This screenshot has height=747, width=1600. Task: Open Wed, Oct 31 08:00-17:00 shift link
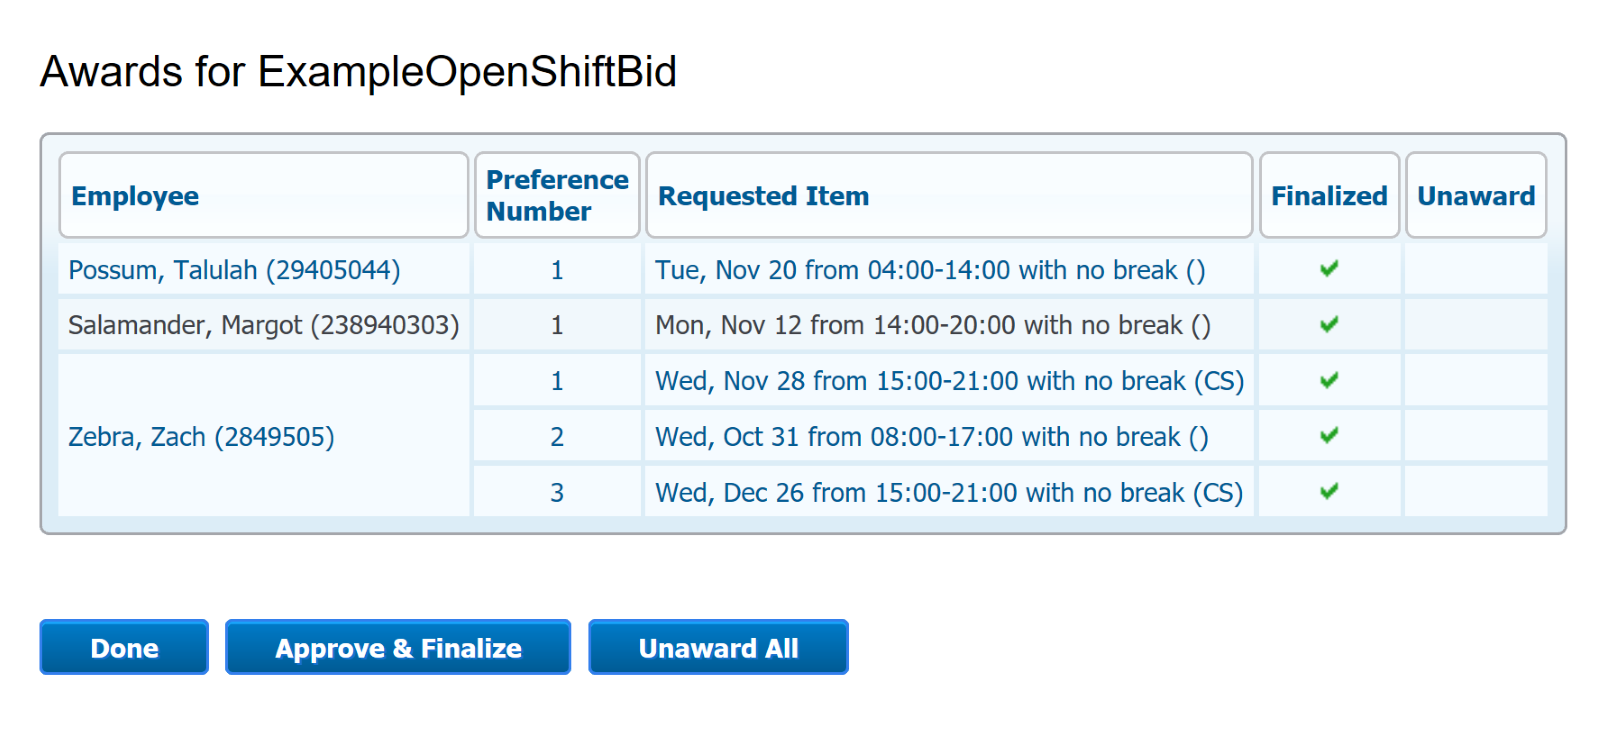click(931, 437)
